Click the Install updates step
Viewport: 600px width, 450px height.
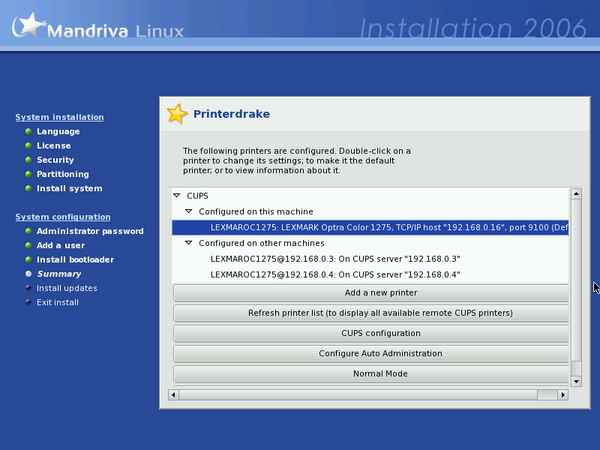(x=67, y=288)
